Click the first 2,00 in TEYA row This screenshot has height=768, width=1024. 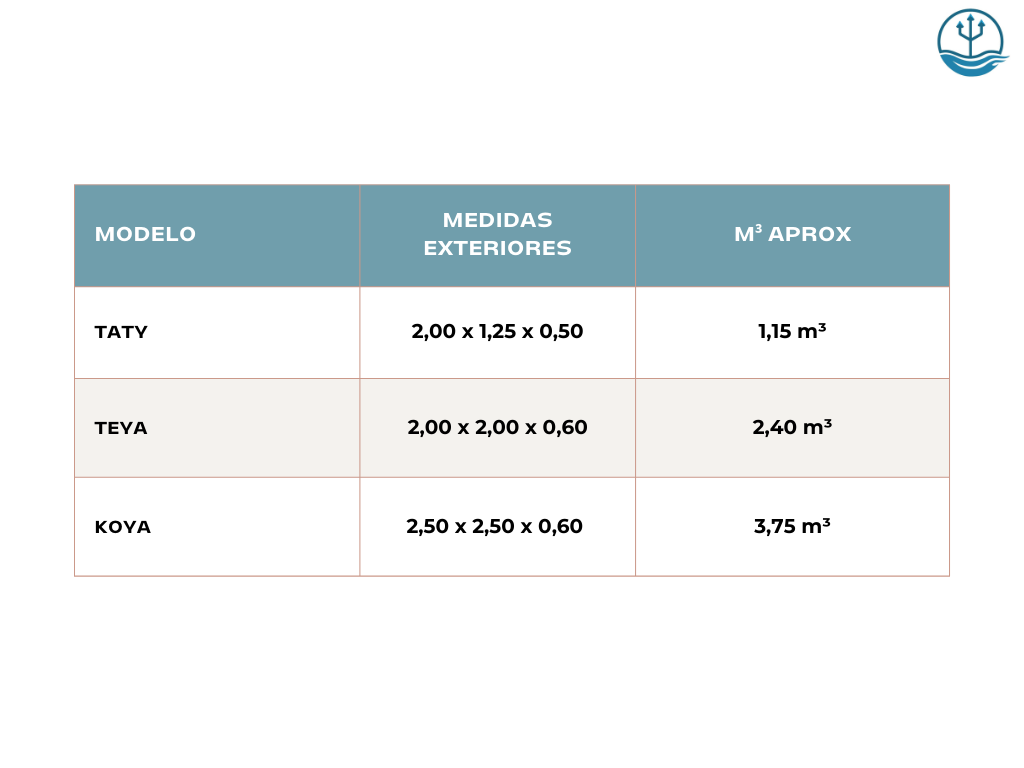pyautogui.click(x=429, y=428)
